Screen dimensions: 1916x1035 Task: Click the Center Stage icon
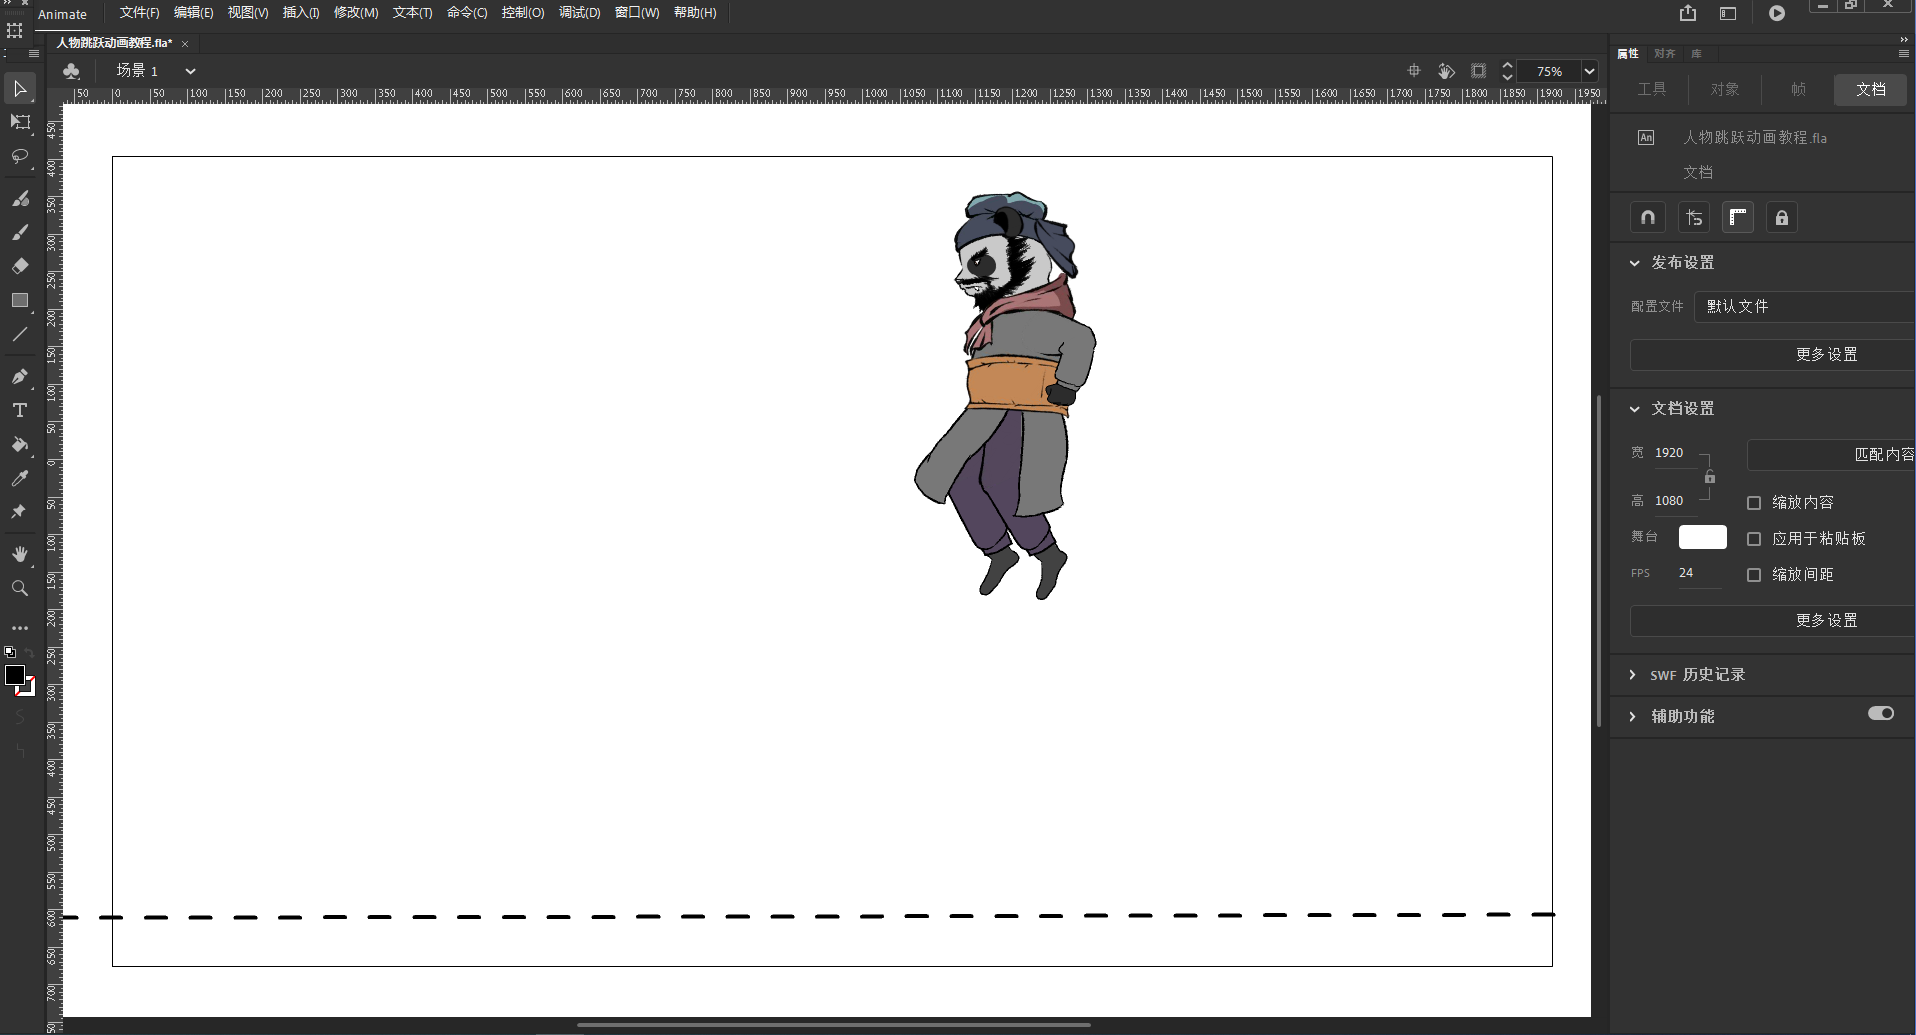[1414, 71]
